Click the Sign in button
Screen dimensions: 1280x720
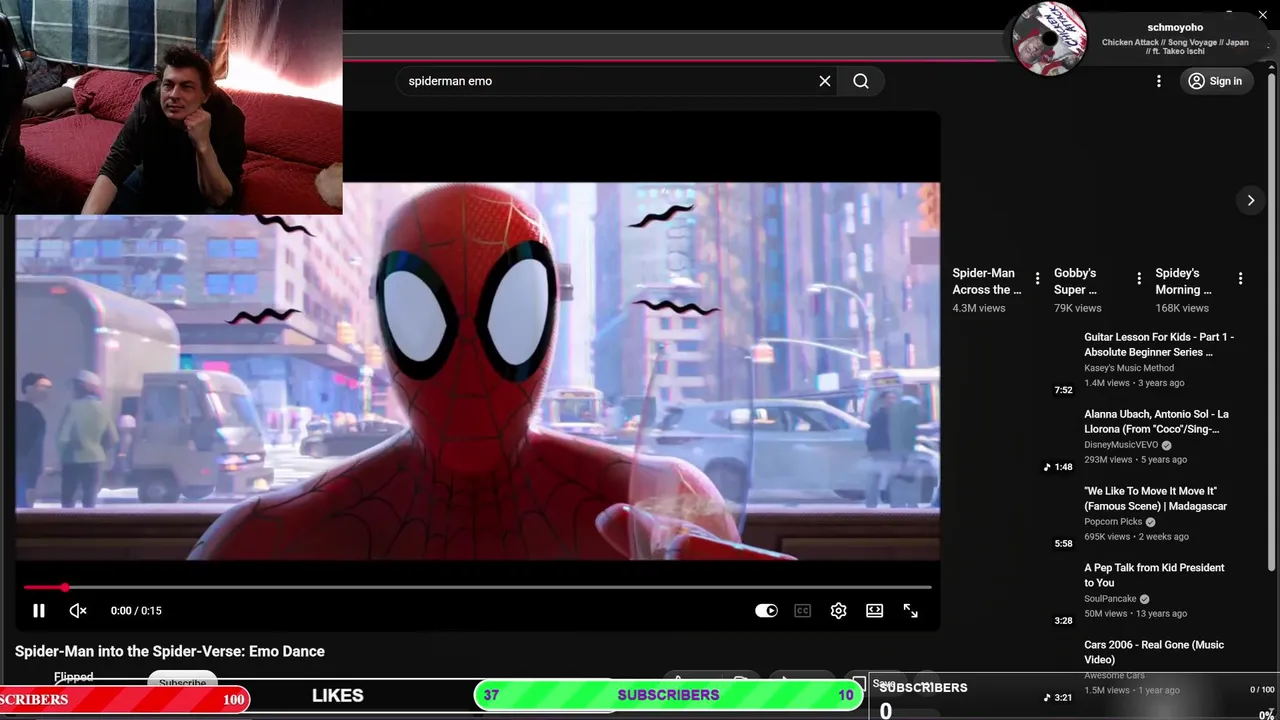(1215, 81)
